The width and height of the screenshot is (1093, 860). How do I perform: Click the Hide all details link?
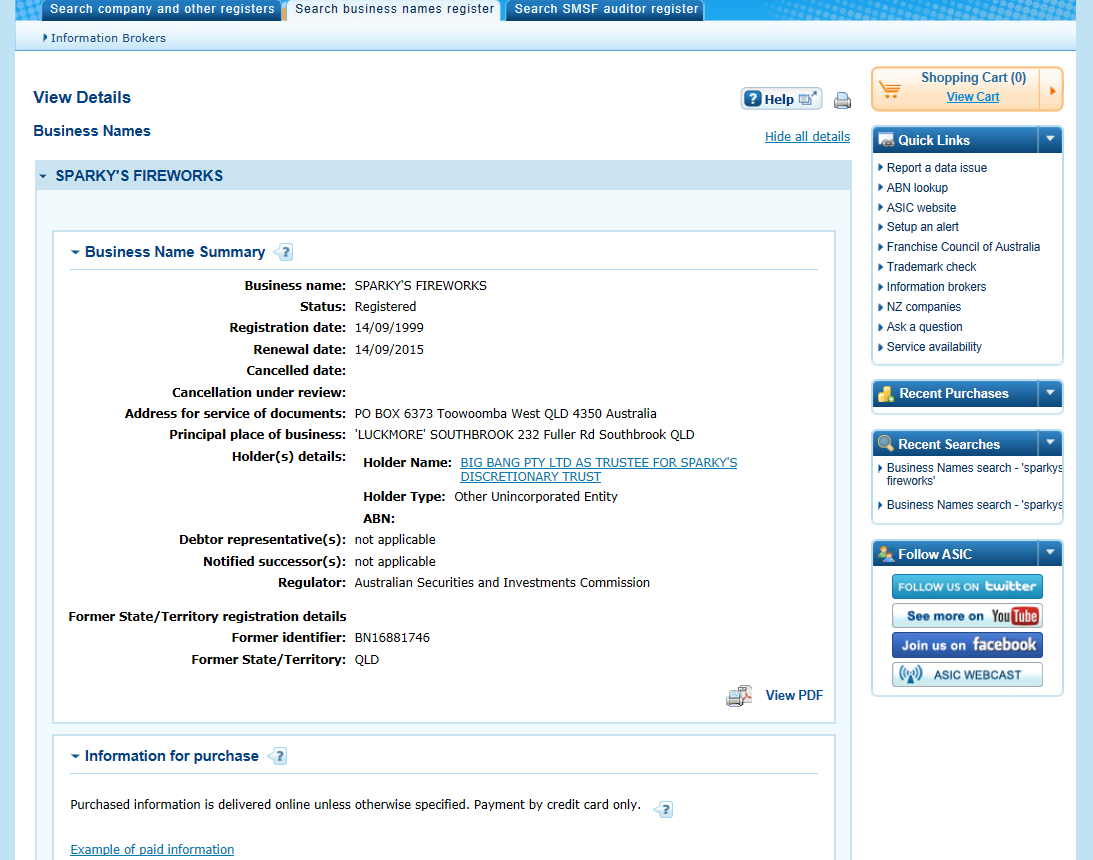coord(807,137)
